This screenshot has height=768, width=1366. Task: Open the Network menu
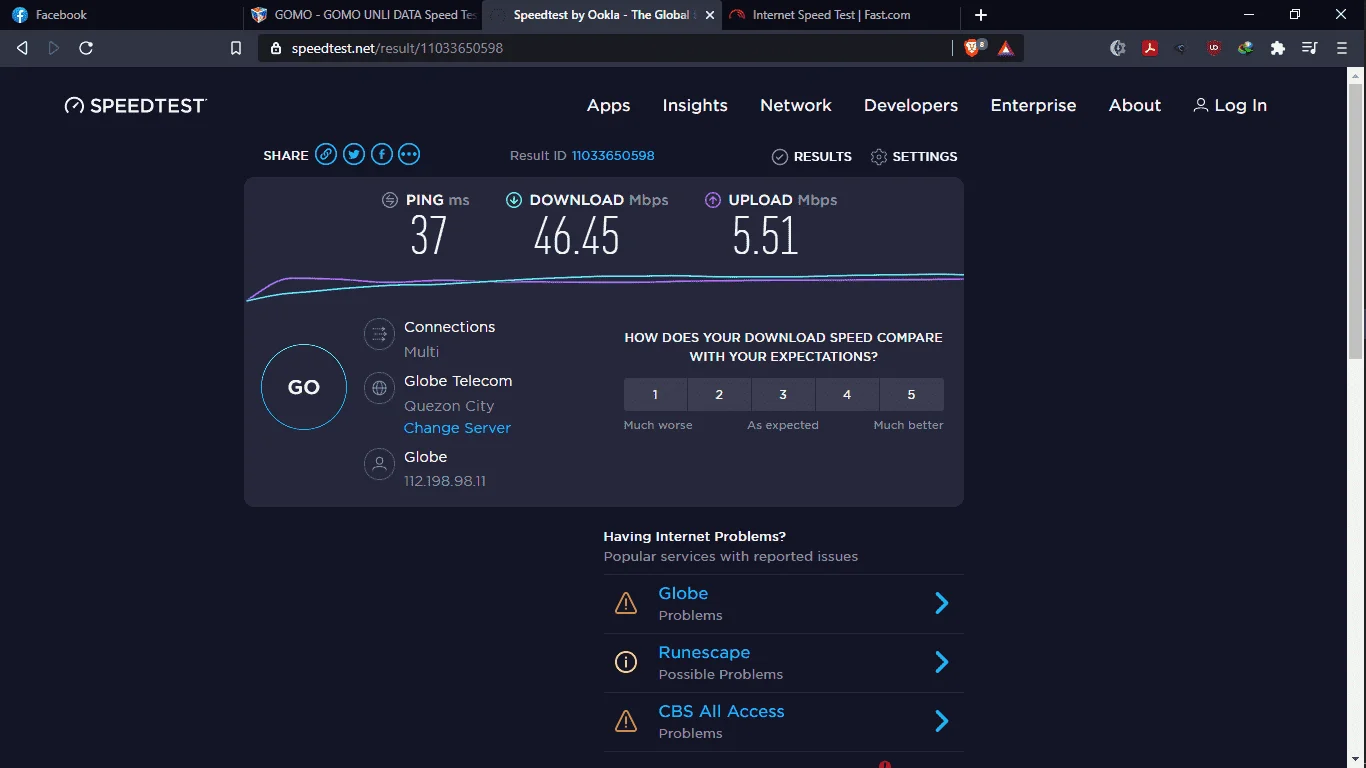[796, 106]
